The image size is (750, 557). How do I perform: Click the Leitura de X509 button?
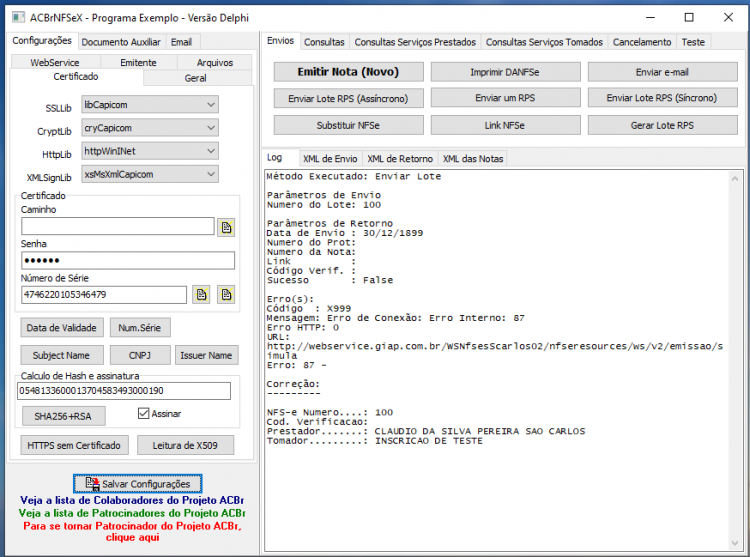186,445
